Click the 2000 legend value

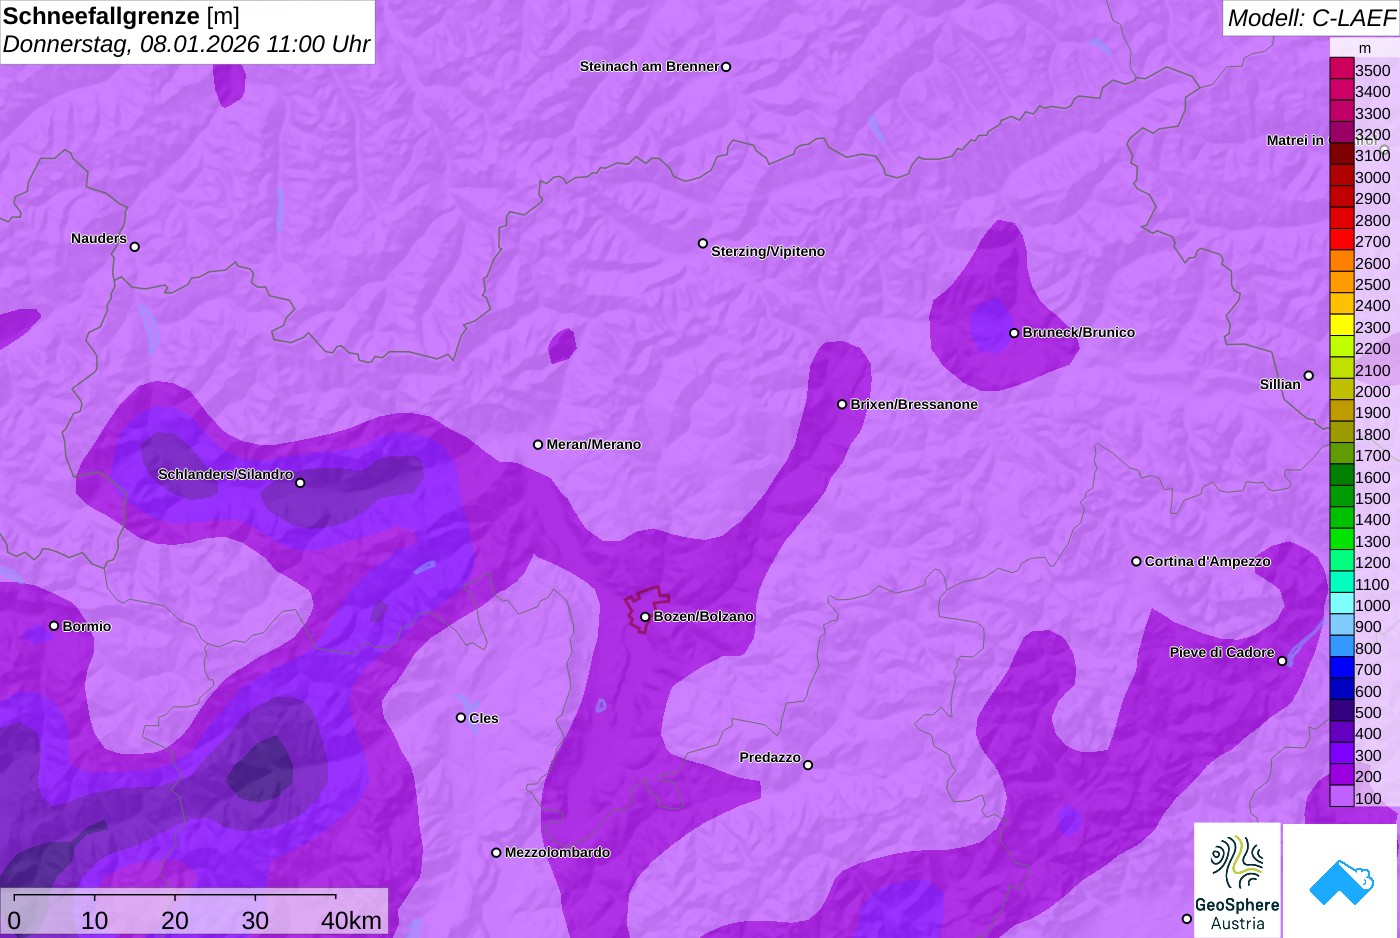tap(1372, 391)
